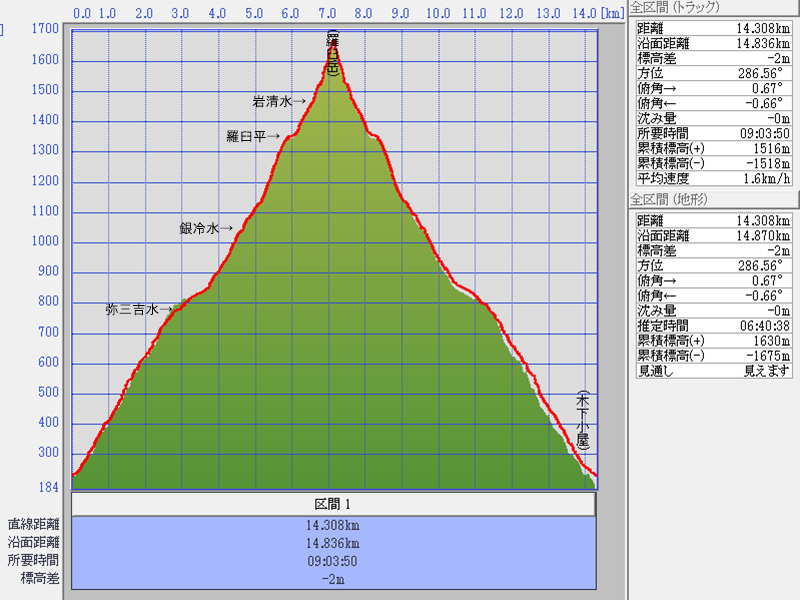Select the 推定時間 06:40:38 row

713,326
